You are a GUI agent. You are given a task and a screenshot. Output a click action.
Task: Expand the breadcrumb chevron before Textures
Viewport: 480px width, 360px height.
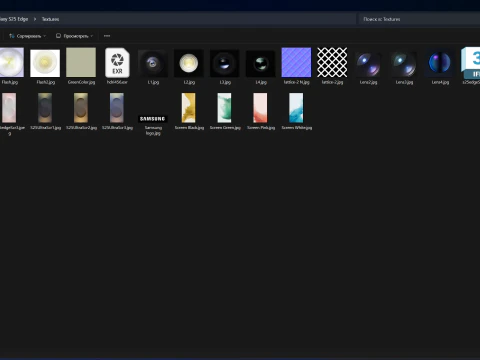tap(35, 19)
